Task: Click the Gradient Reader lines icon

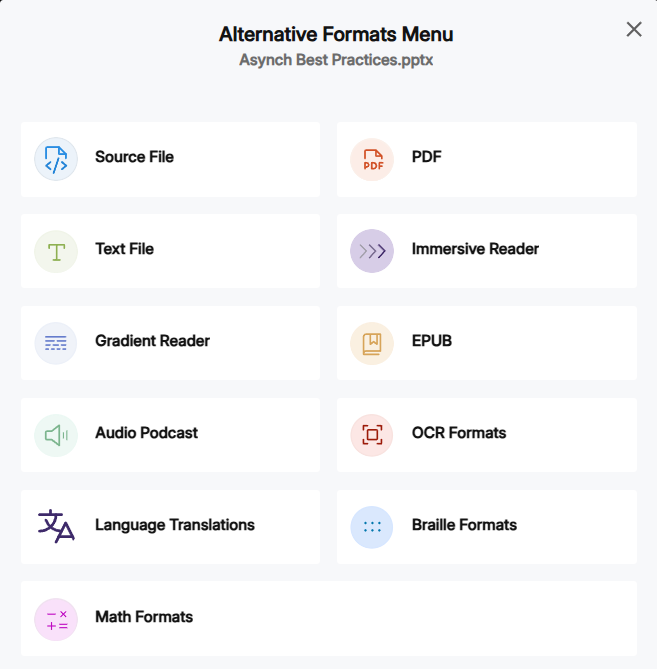Action: pos(56,343)
